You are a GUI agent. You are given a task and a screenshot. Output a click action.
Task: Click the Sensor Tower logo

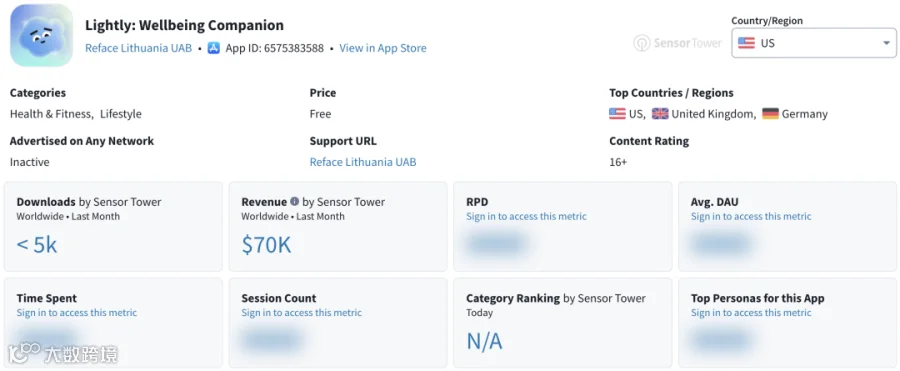pos(677,43)
